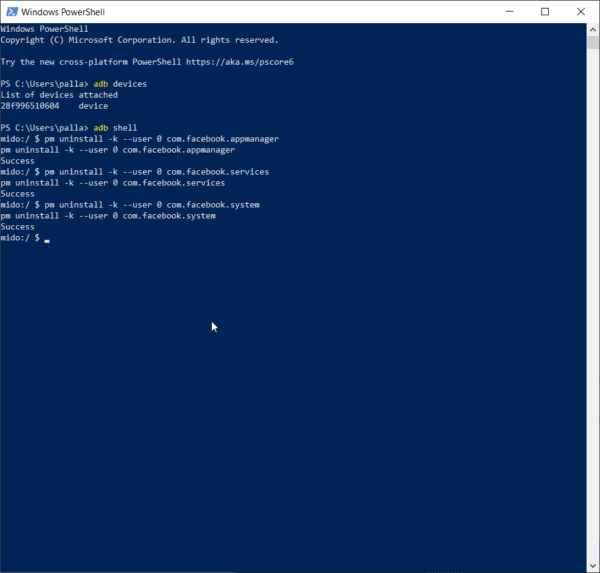Click the first com.facebook.appmanager prompt line
The width and height of the screenshot is (600, 573).
click(140, 139)
